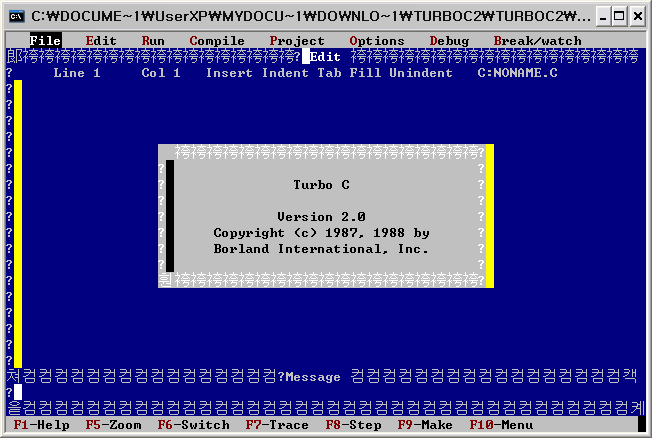Click the F10-Menu hotkey label
The width and height of the screenshot is (652, 438).
click(x=501, y=425)
